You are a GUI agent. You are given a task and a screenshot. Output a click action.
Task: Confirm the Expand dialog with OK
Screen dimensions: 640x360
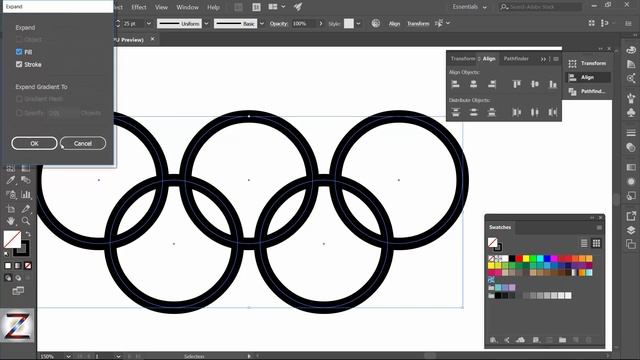pos(34,143)
